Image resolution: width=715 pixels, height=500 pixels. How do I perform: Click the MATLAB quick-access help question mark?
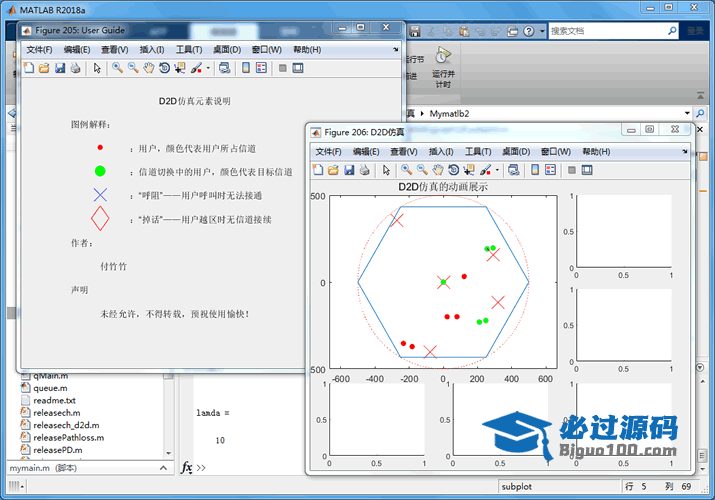coord(528,31)
